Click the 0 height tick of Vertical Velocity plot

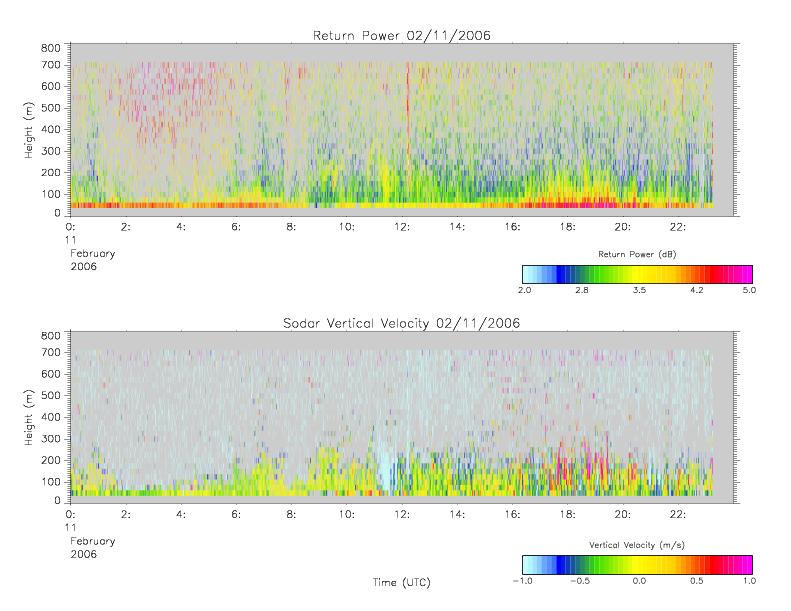(58, 501)
